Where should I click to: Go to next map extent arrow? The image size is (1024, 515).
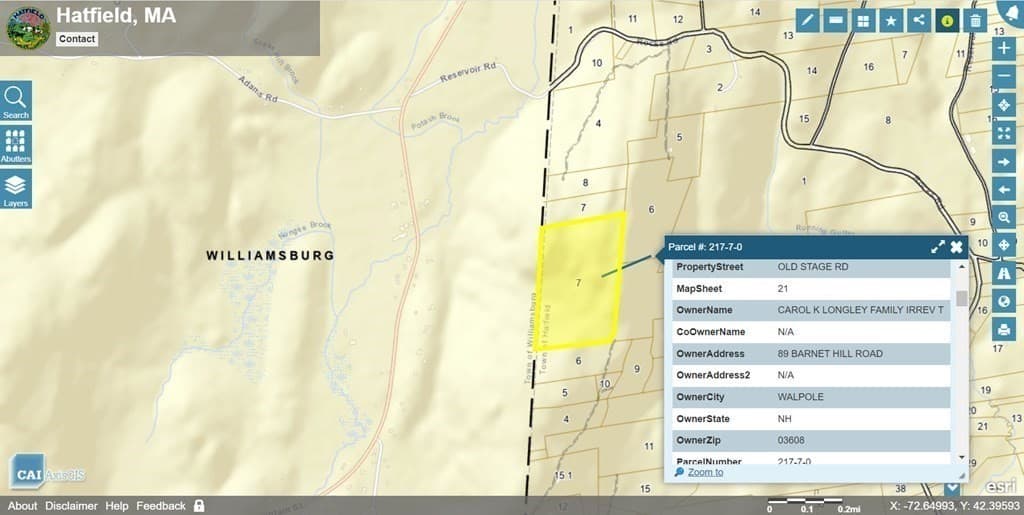(1004, 161)
